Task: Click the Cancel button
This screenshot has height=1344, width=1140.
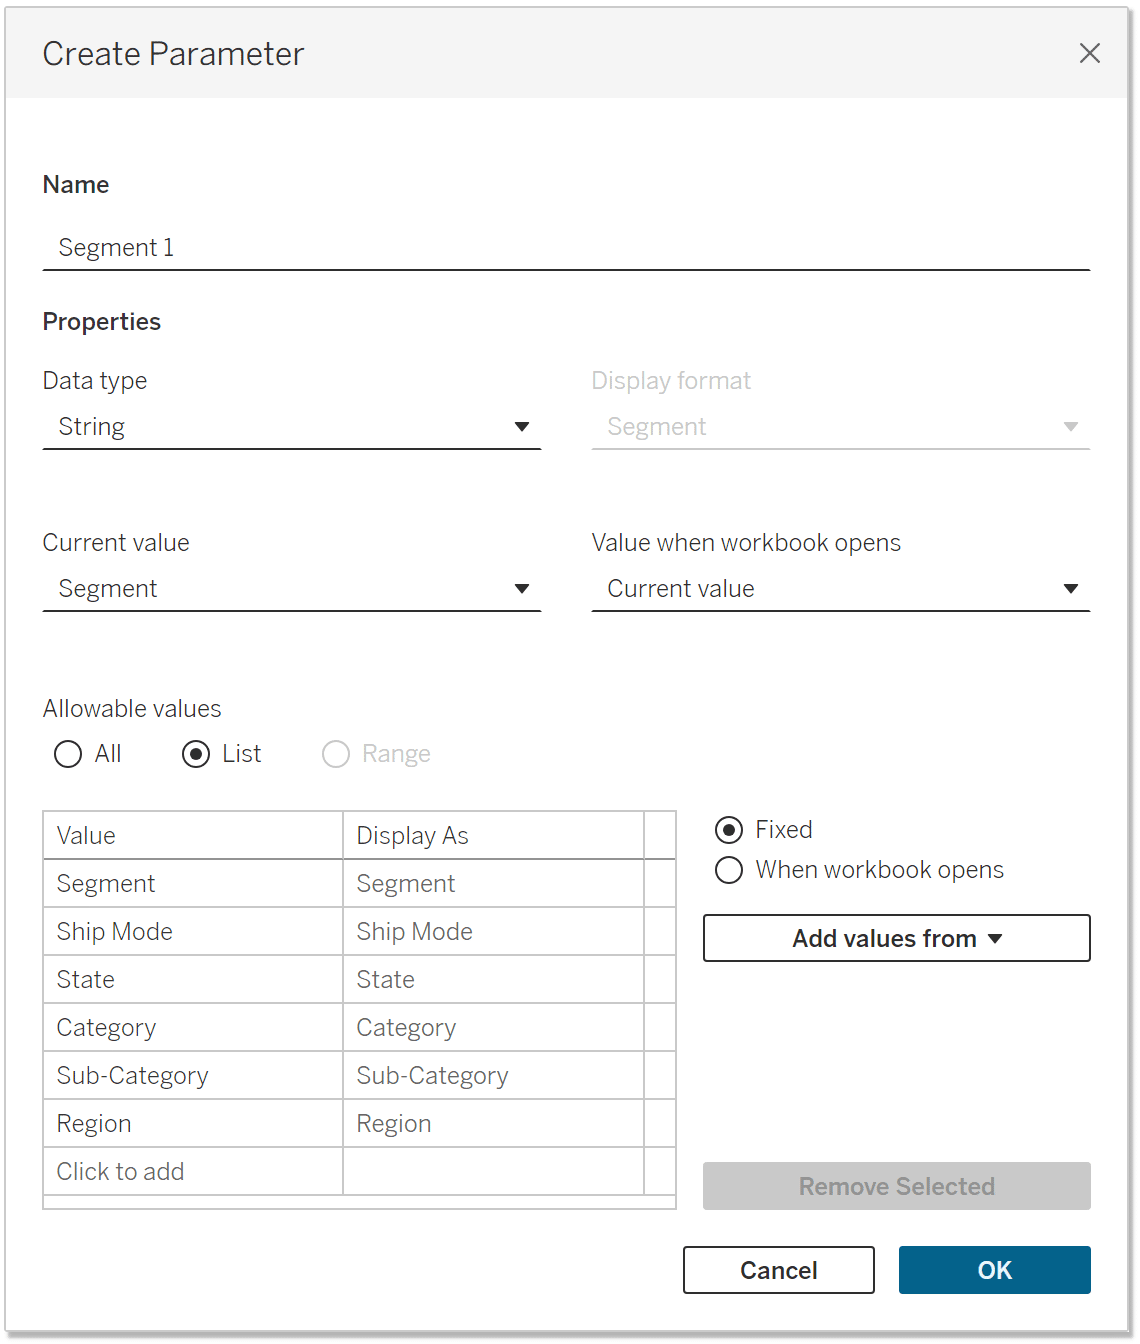Action: point(779,1270)
